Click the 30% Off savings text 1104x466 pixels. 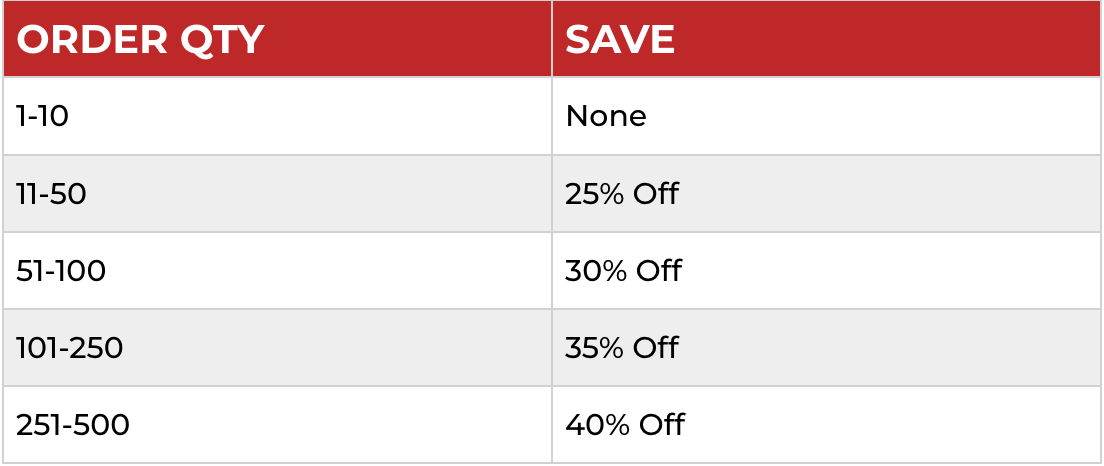(623, 271)
